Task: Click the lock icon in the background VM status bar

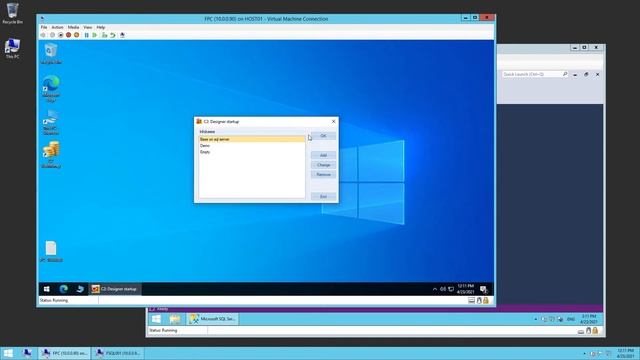Action: click(596, 331)
